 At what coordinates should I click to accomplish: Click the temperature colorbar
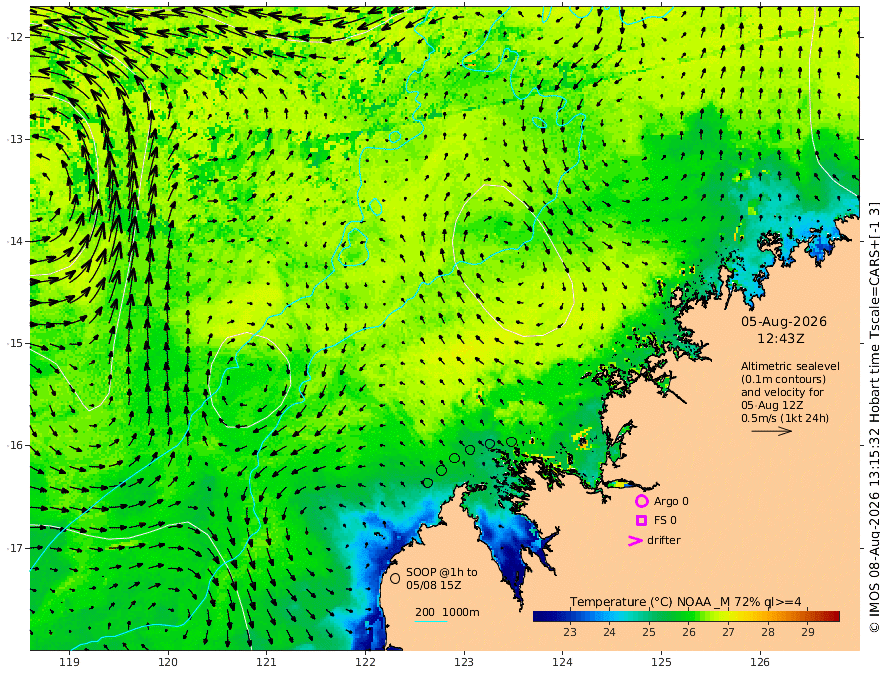pos(686,616)
